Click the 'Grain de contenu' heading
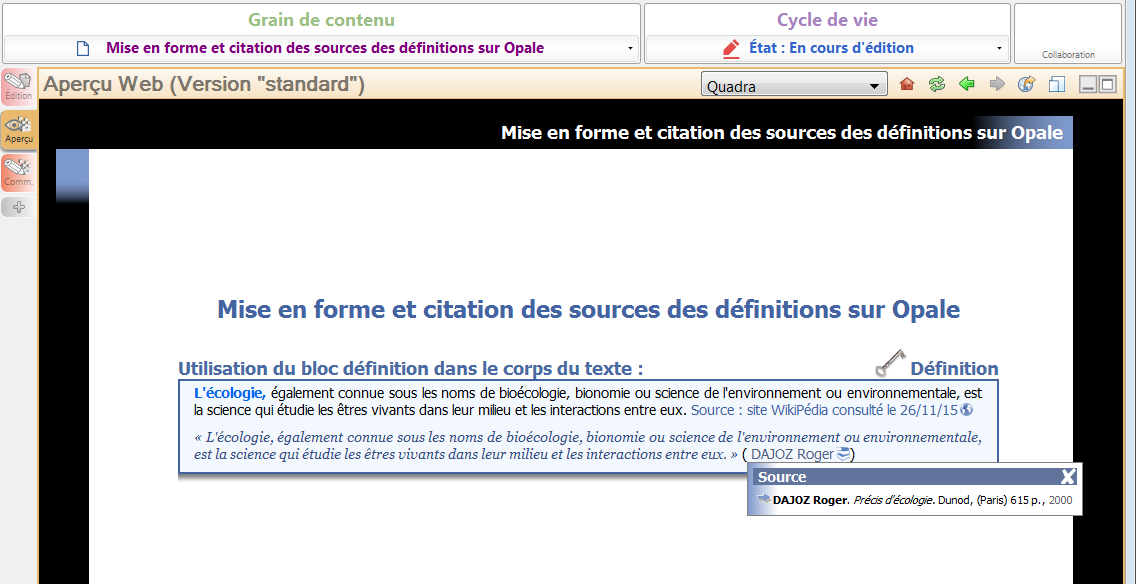This screenshot has width=1136, height=584. (322, 20)
